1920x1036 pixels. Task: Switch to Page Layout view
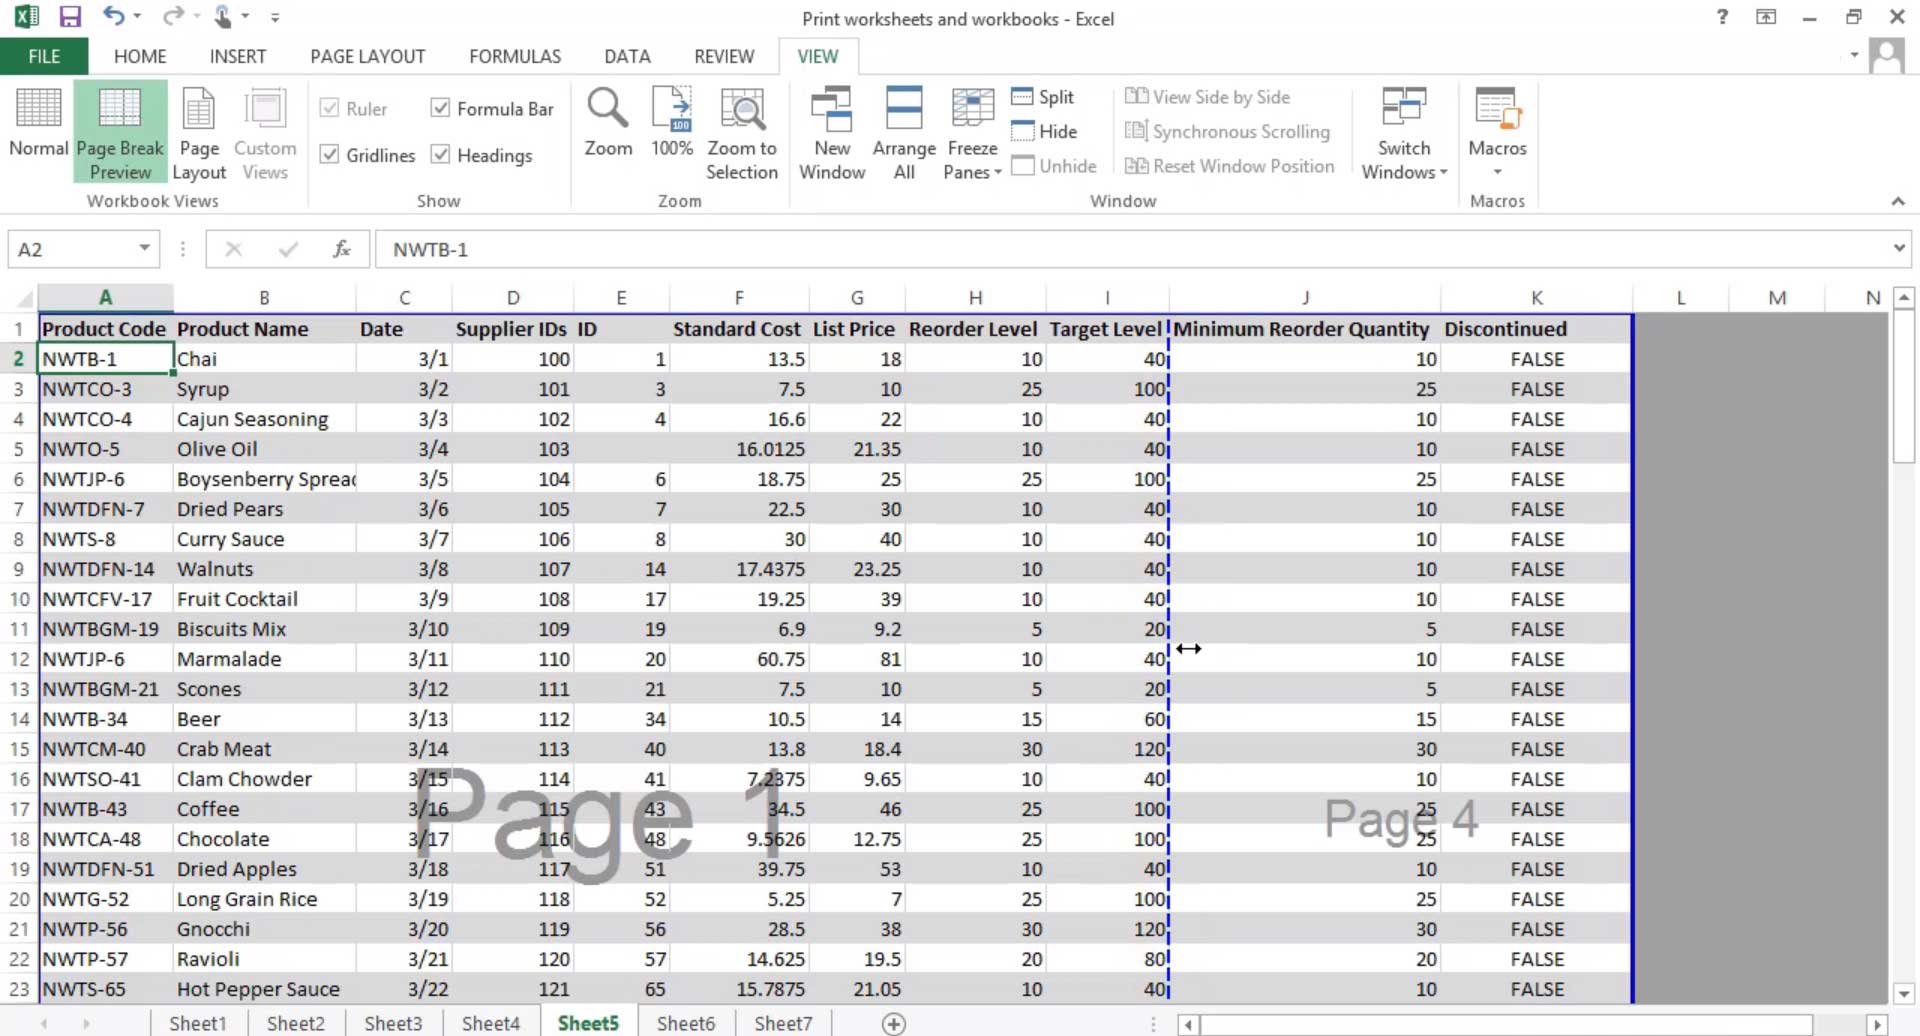199,133
